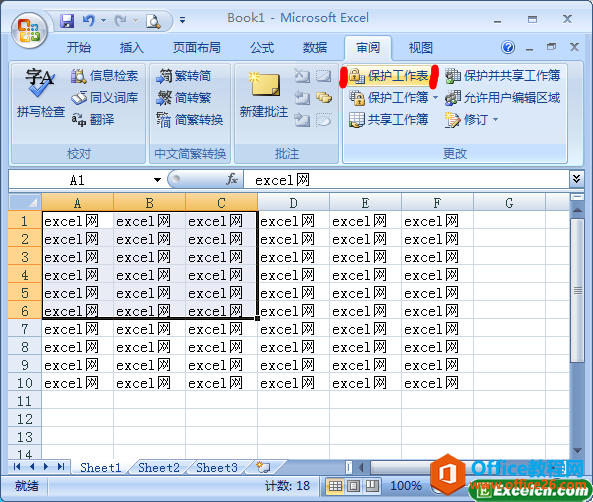The height and width of the screenshot is (502, 593).
Task: Save the workbook with floppy icon
Action: click(67, 20)
